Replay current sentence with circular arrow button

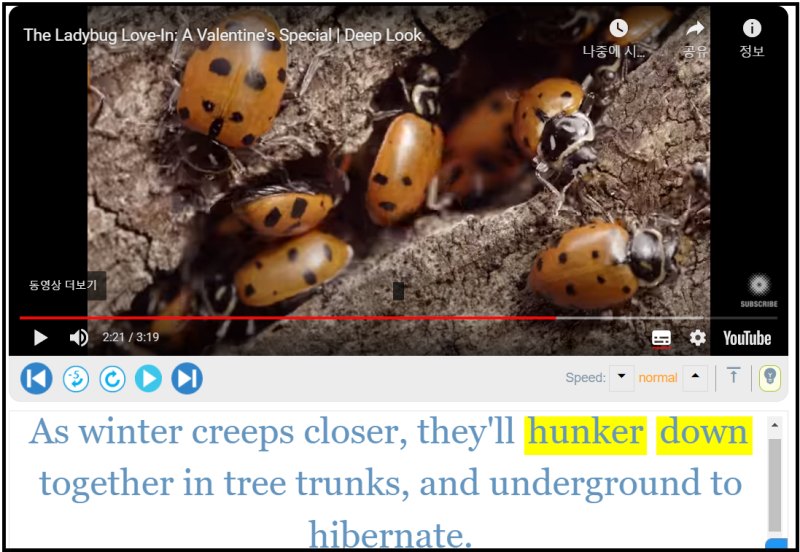[x=112, y=379]
